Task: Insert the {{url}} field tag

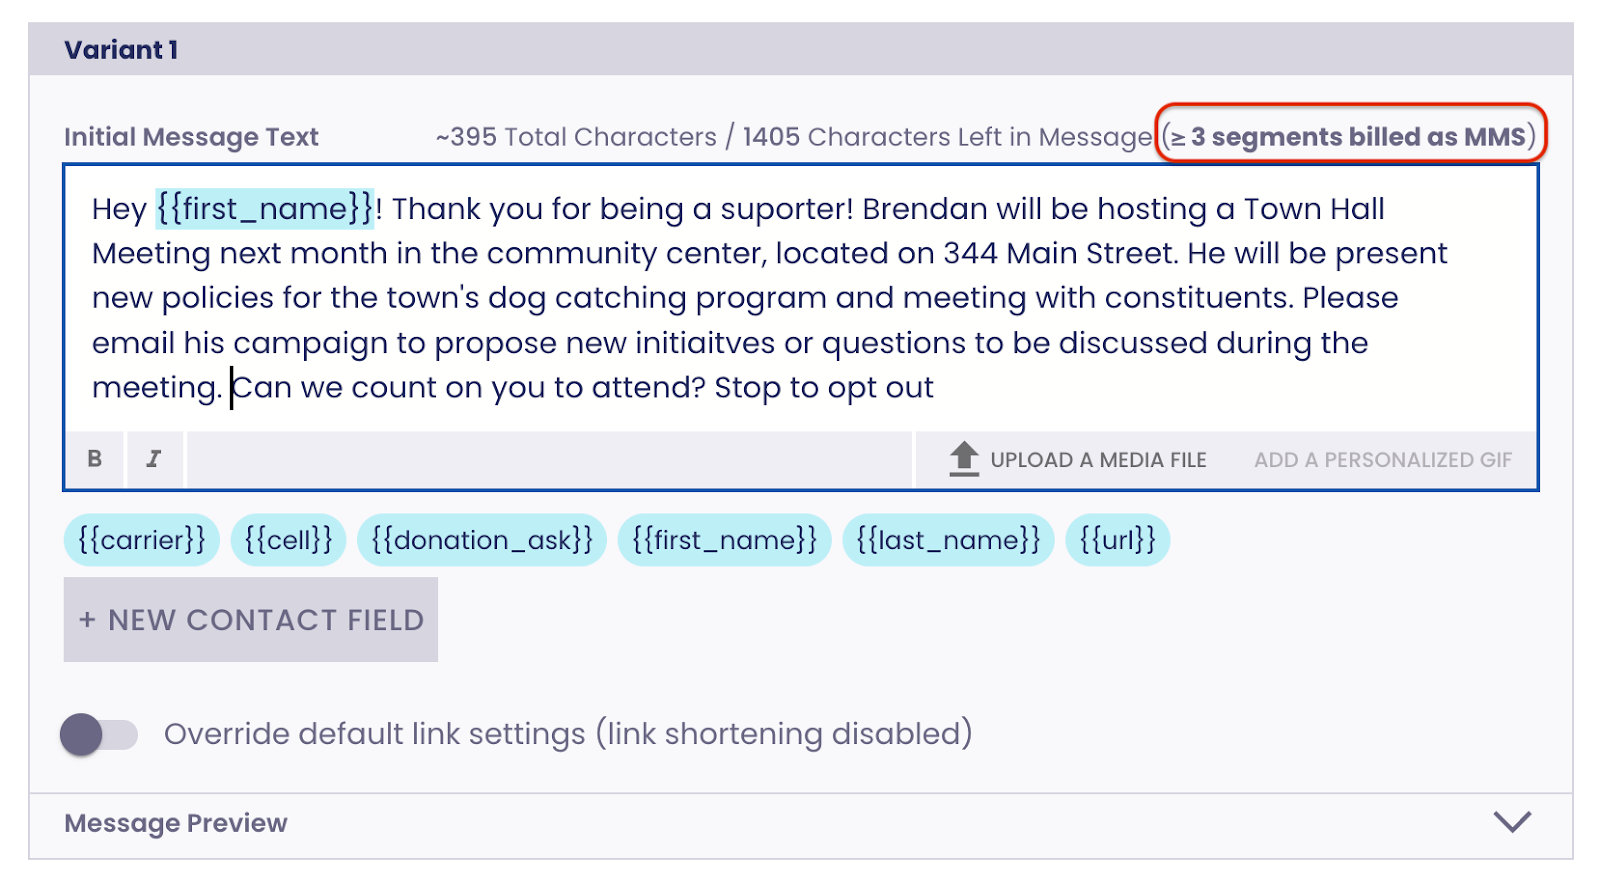Action: coord(1117,540)
